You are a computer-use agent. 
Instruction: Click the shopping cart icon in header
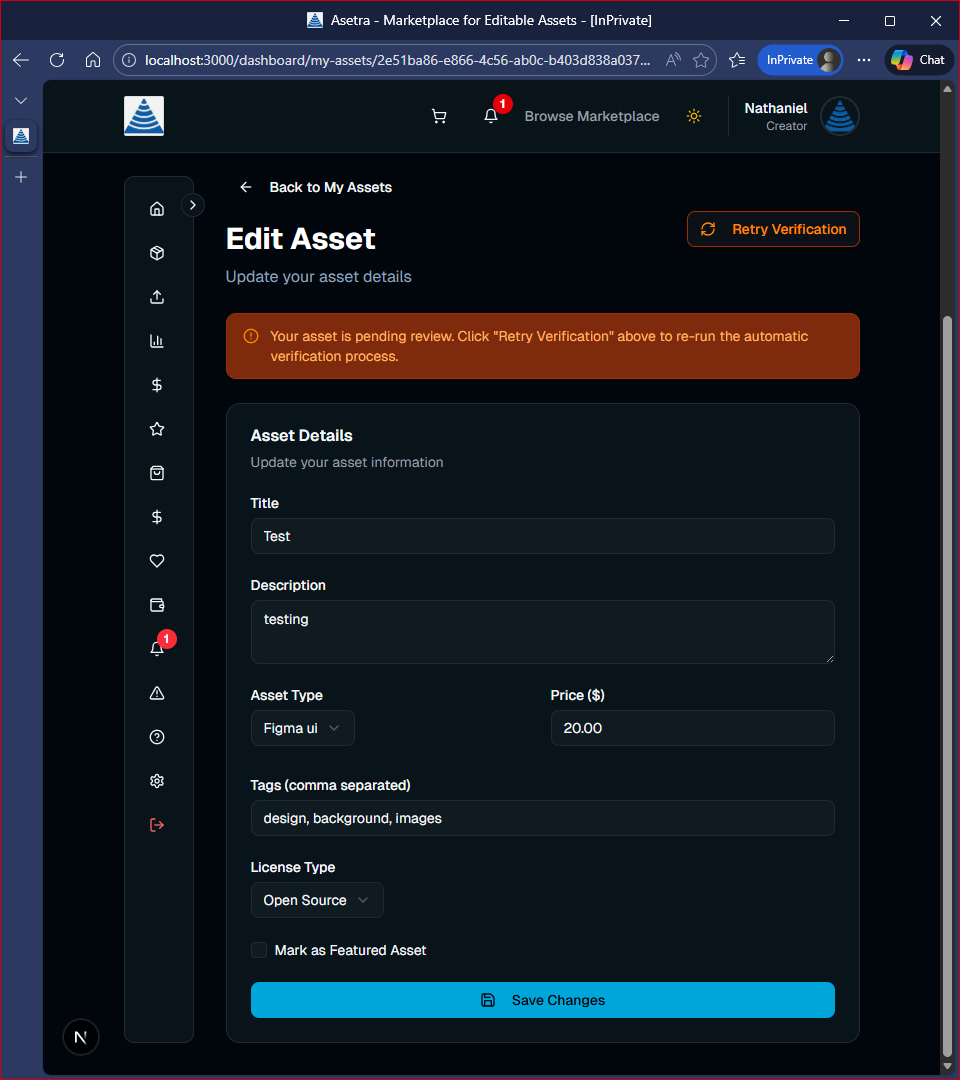[x=438, y=116]
